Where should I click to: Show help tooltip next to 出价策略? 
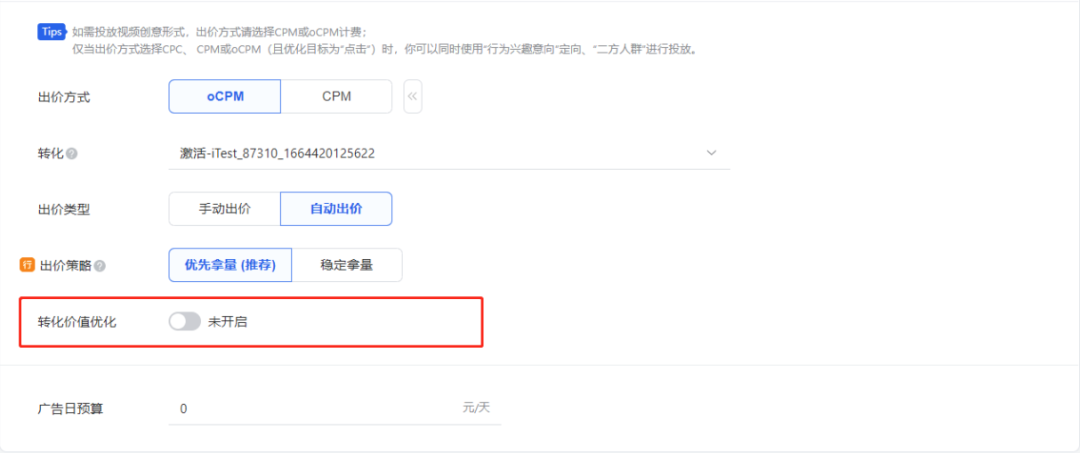(x=100, y=266)
